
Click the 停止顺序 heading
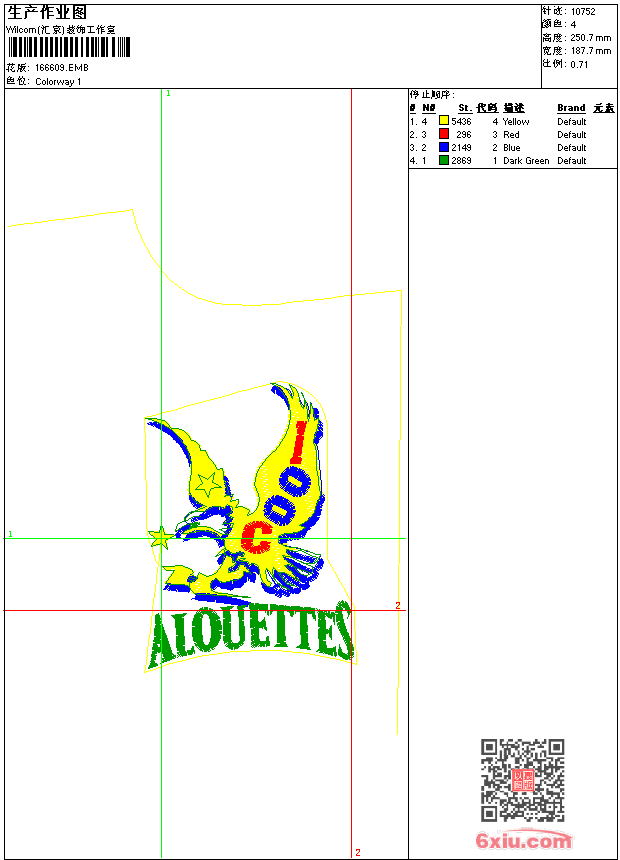[x=432, y=94]
